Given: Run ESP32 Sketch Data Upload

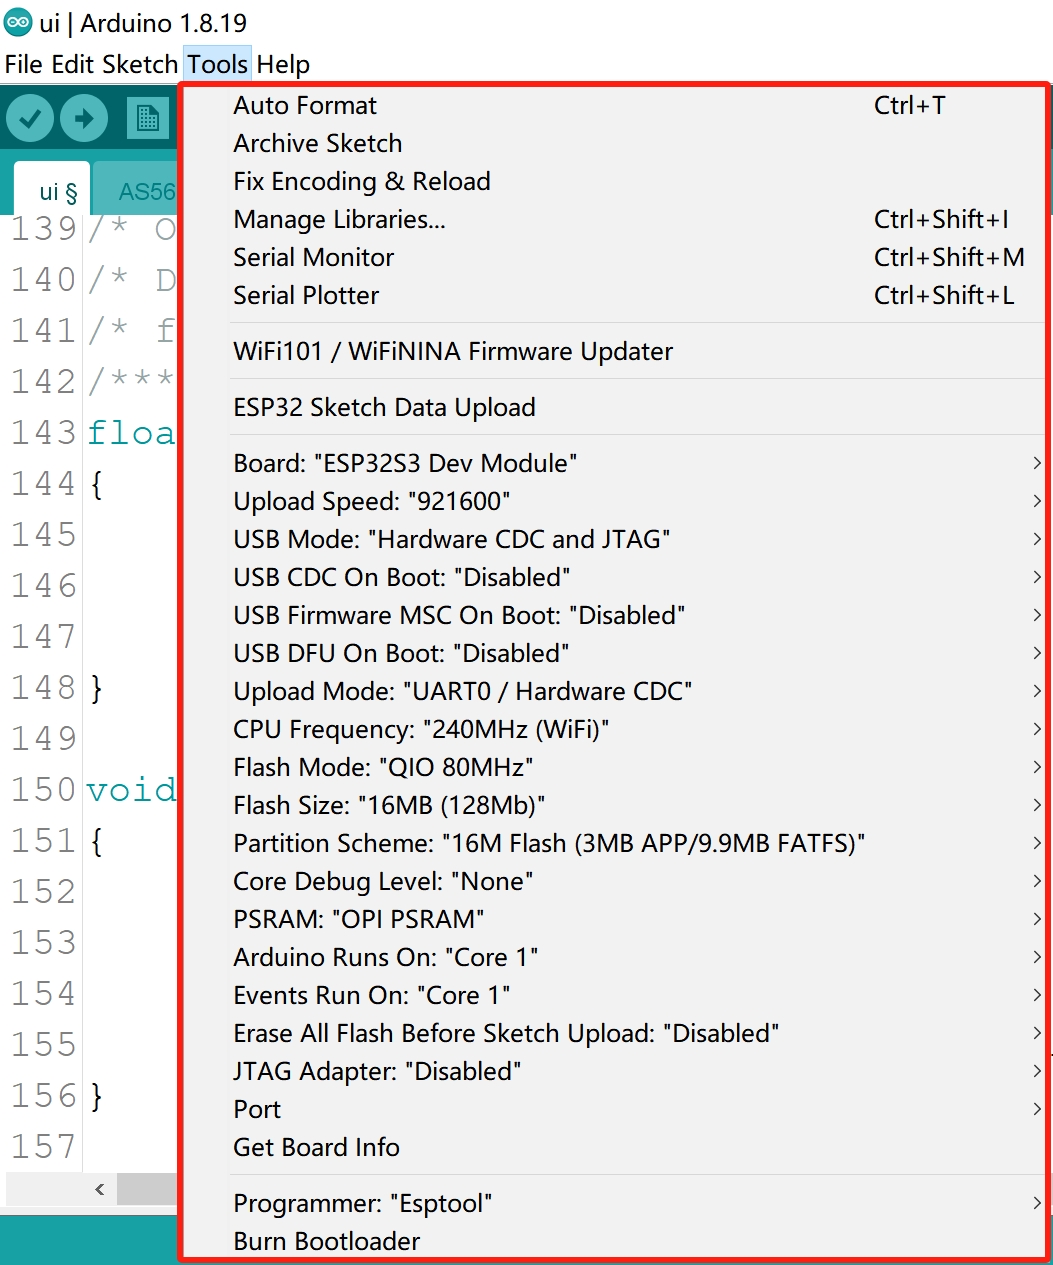Looking at the screenshot, I should pos(613,407).
